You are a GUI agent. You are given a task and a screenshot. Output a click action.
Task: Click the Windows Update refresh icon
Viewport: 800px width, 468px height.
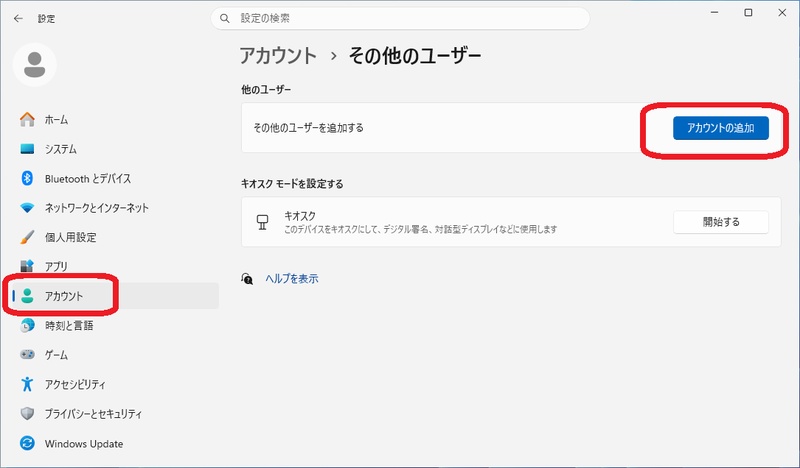(27, 443)
